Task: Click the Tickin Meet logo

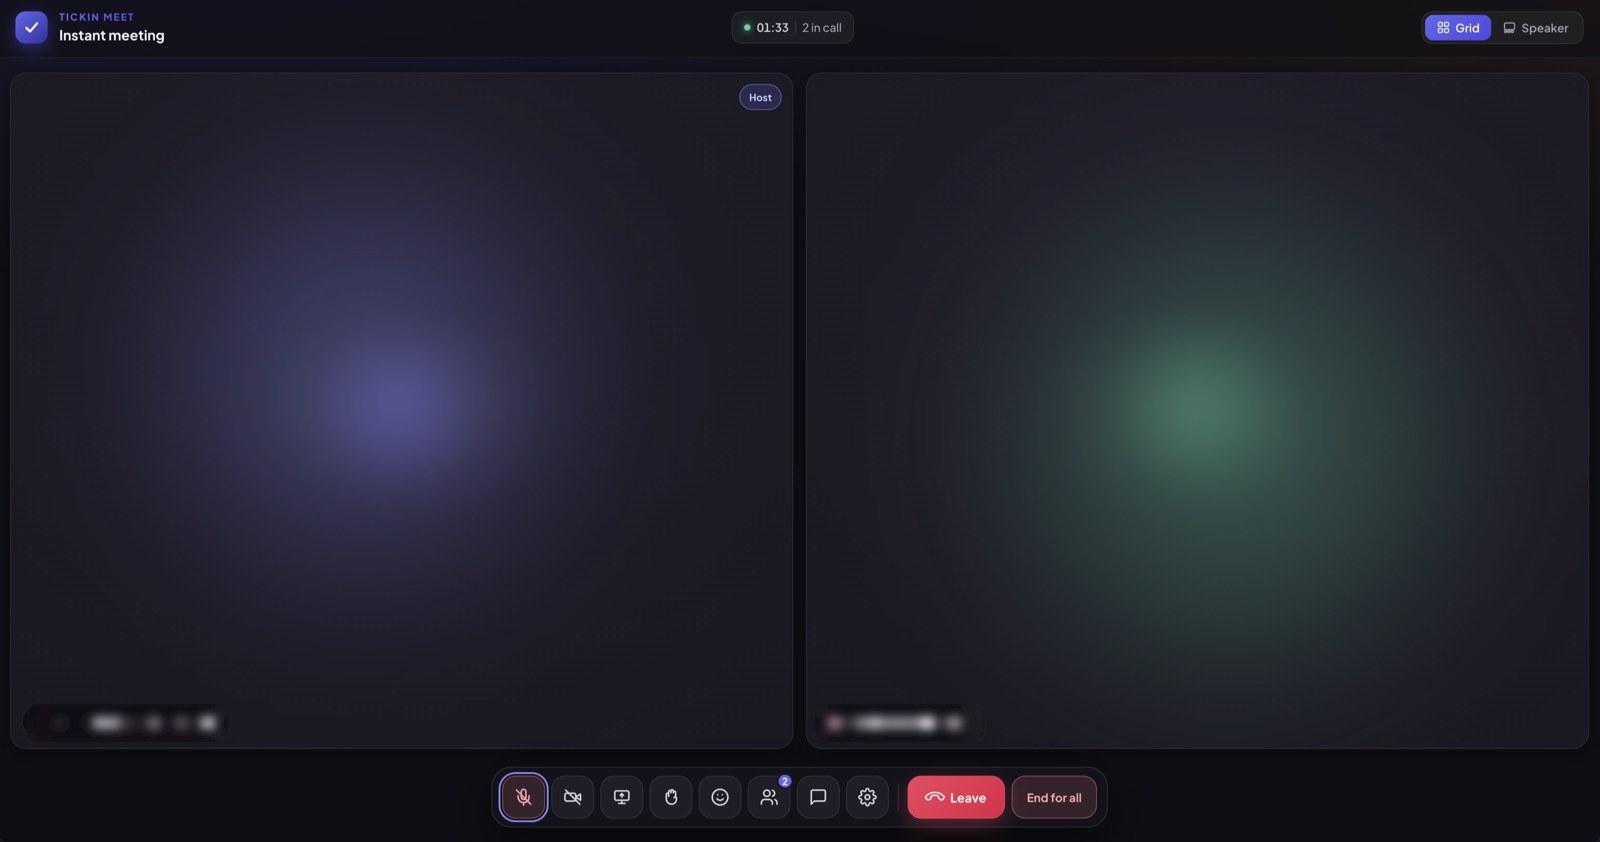Action: point(31,27)
